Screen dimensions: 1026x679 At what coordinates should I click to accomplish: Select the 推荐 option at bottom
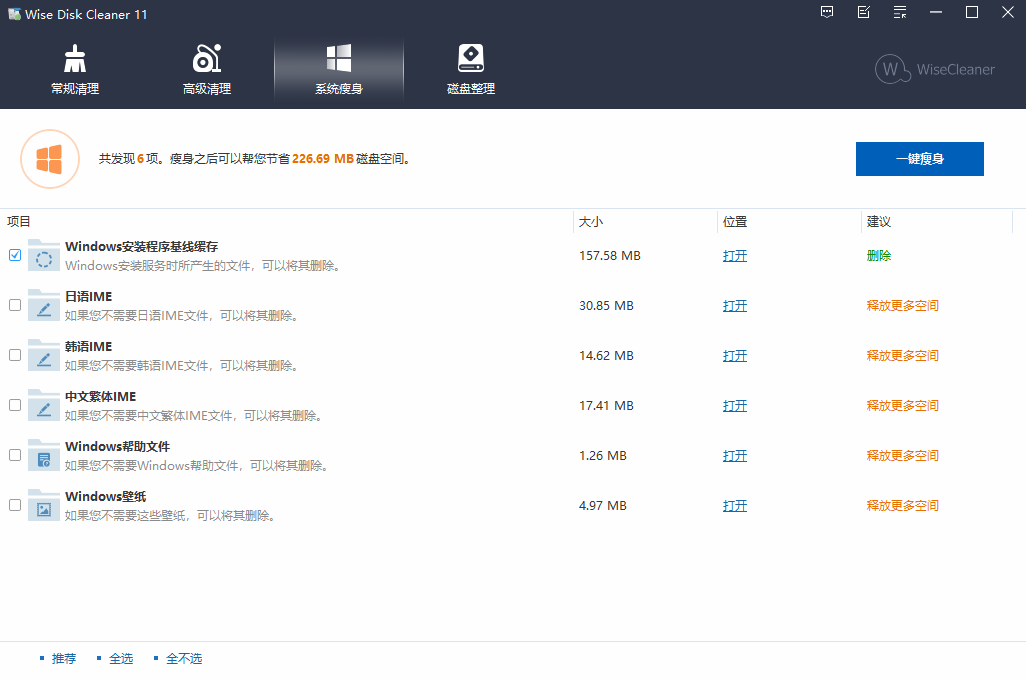pos(64,659)
